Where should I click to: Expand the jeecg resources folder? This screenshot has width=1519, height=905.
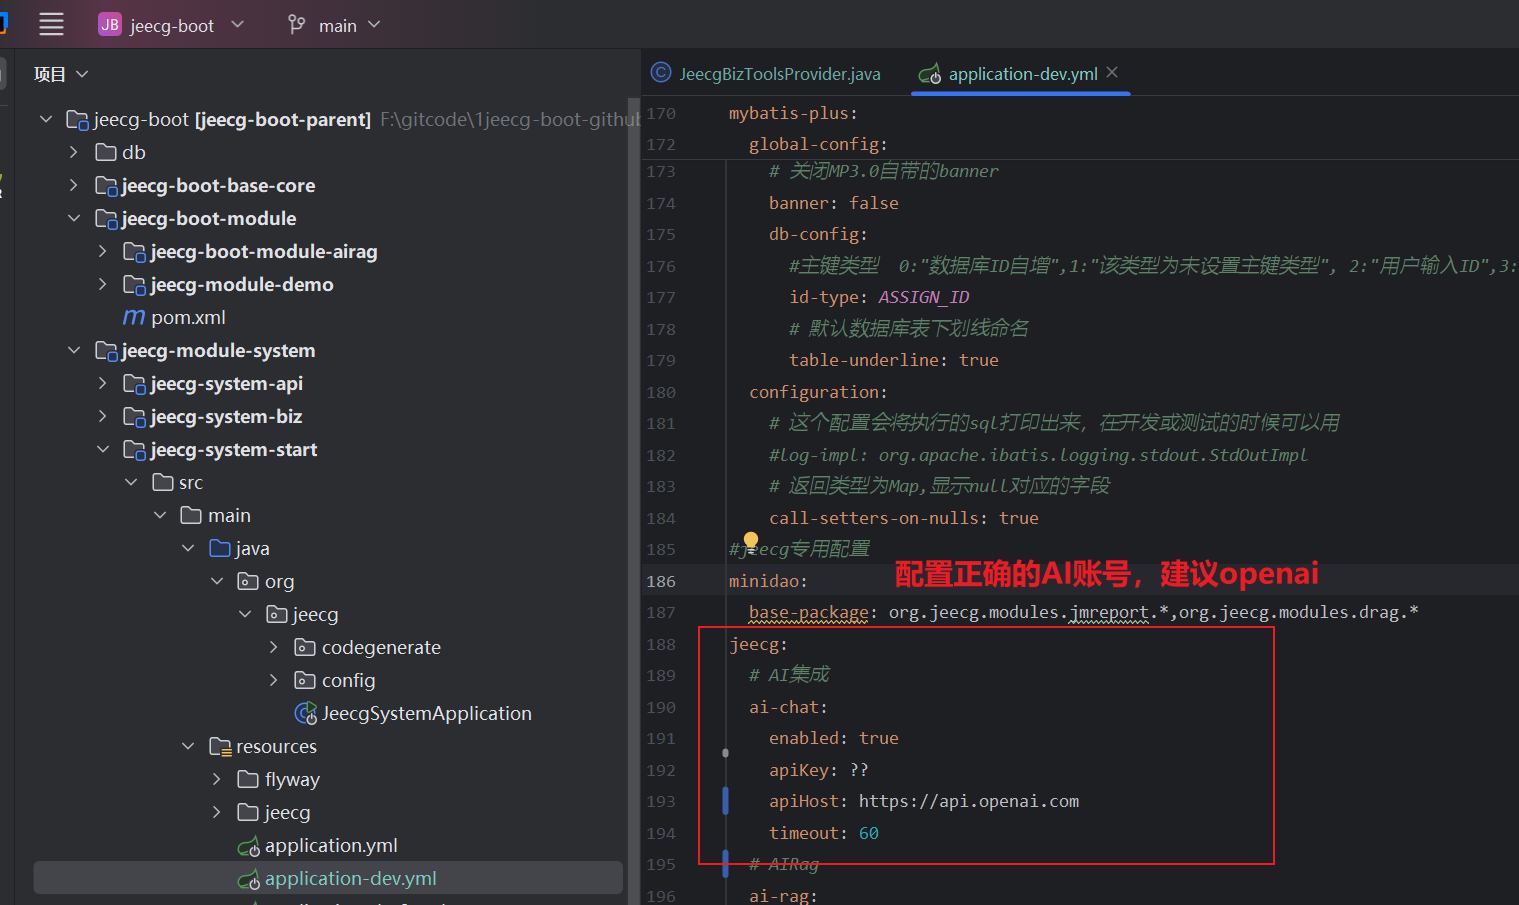click(217, 812)
